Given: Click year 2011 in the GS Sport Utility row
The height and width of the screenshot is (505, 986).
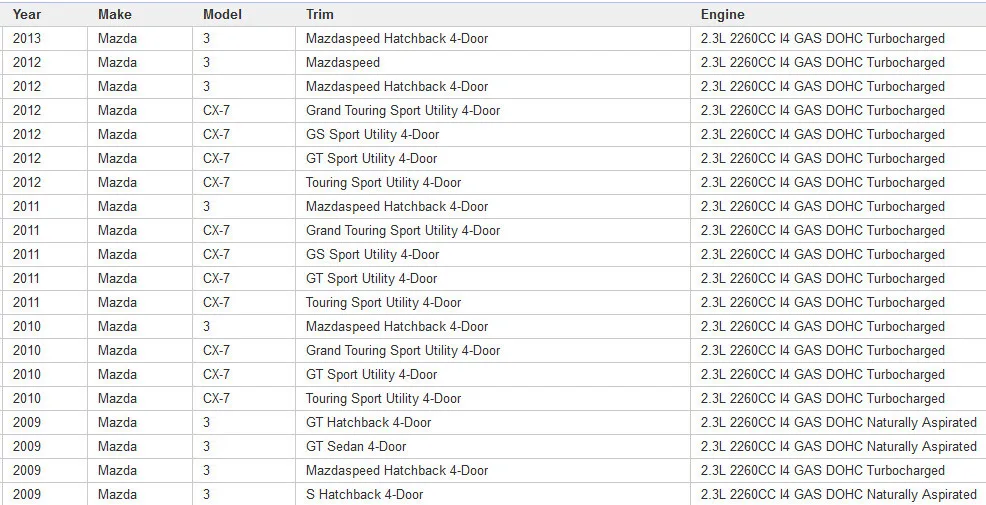Looking at the screenshot, I should pyautogui.click(x=45, y=254).
